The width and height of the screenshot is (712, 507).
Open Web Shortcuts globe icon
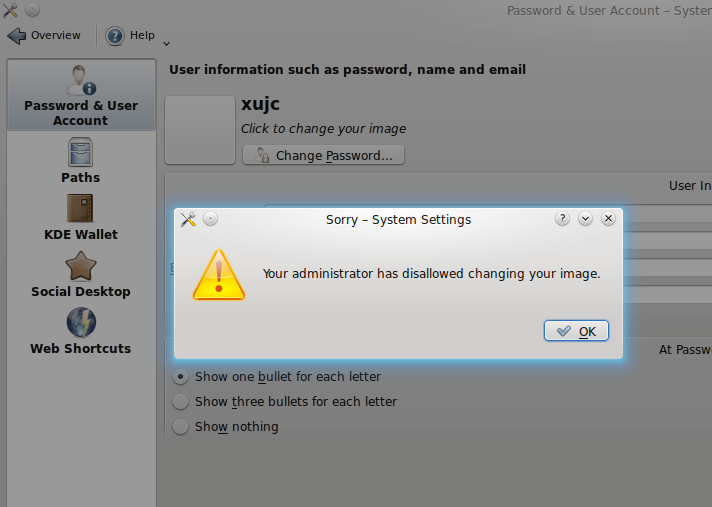(81, 323)
